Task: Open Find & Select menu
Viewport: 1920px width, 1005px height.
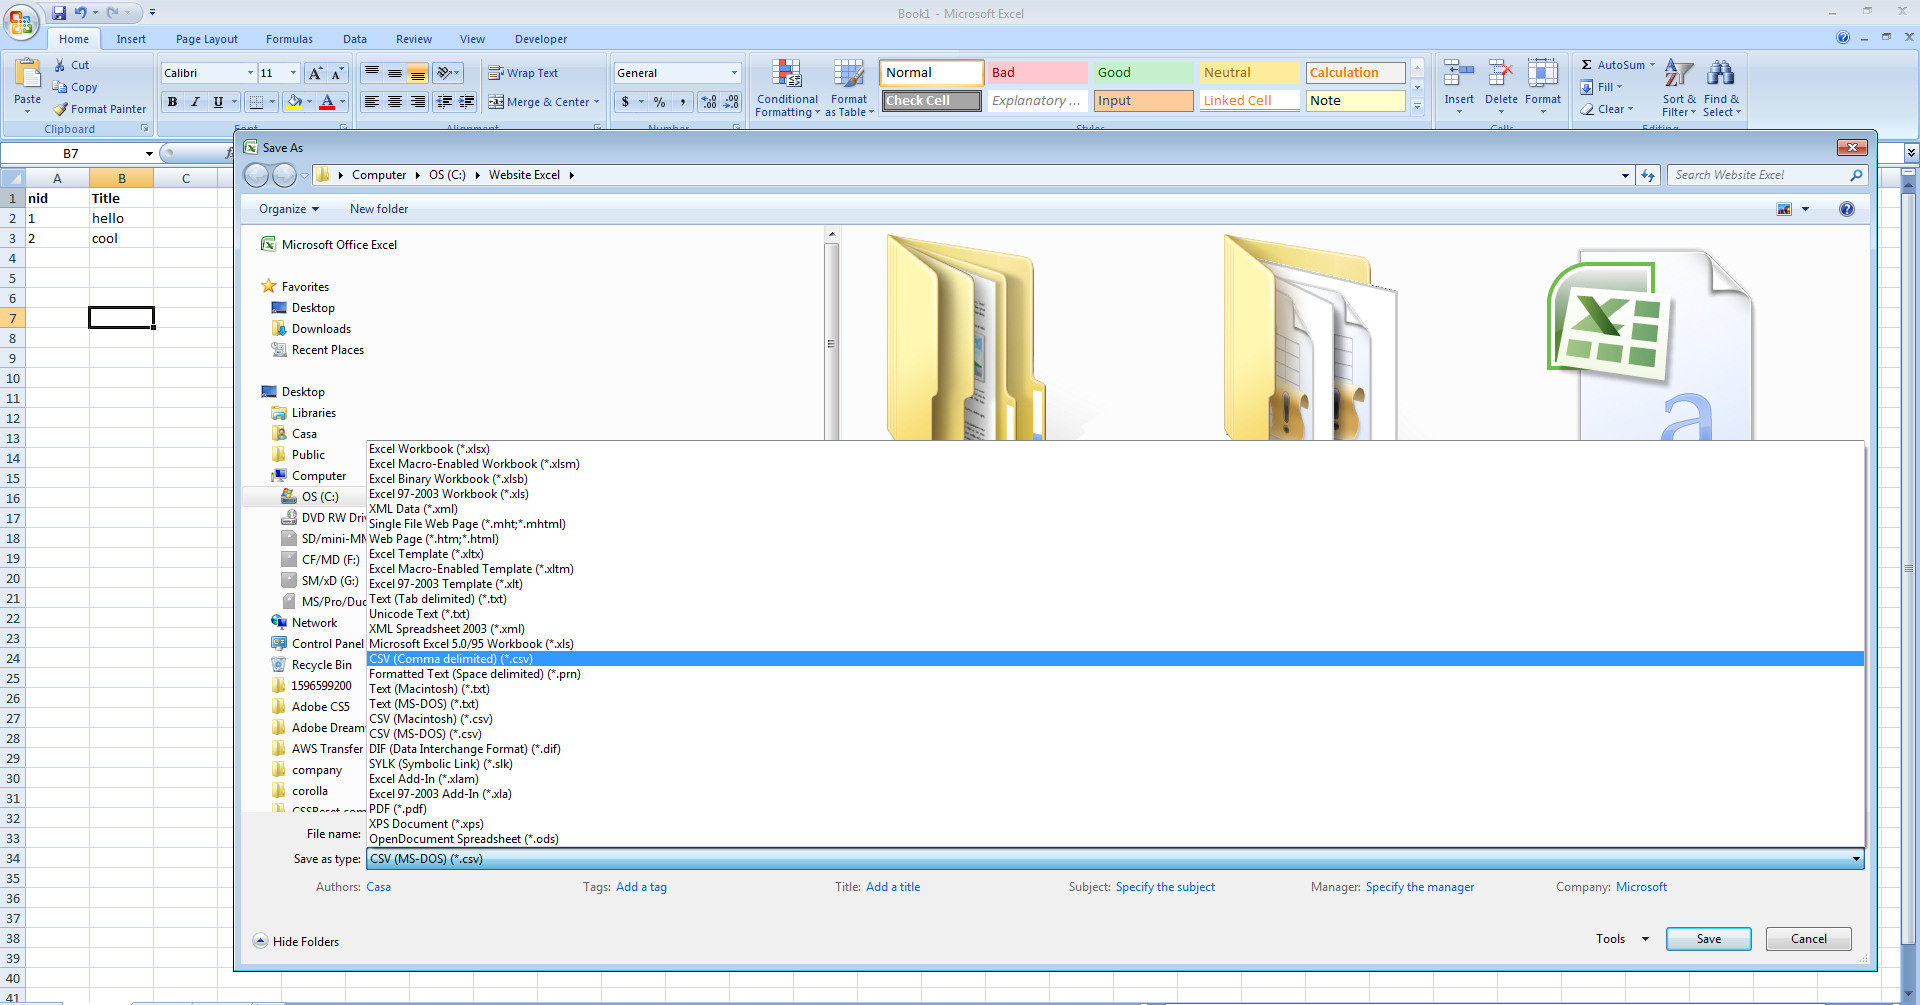Action: pos(1721,88)
